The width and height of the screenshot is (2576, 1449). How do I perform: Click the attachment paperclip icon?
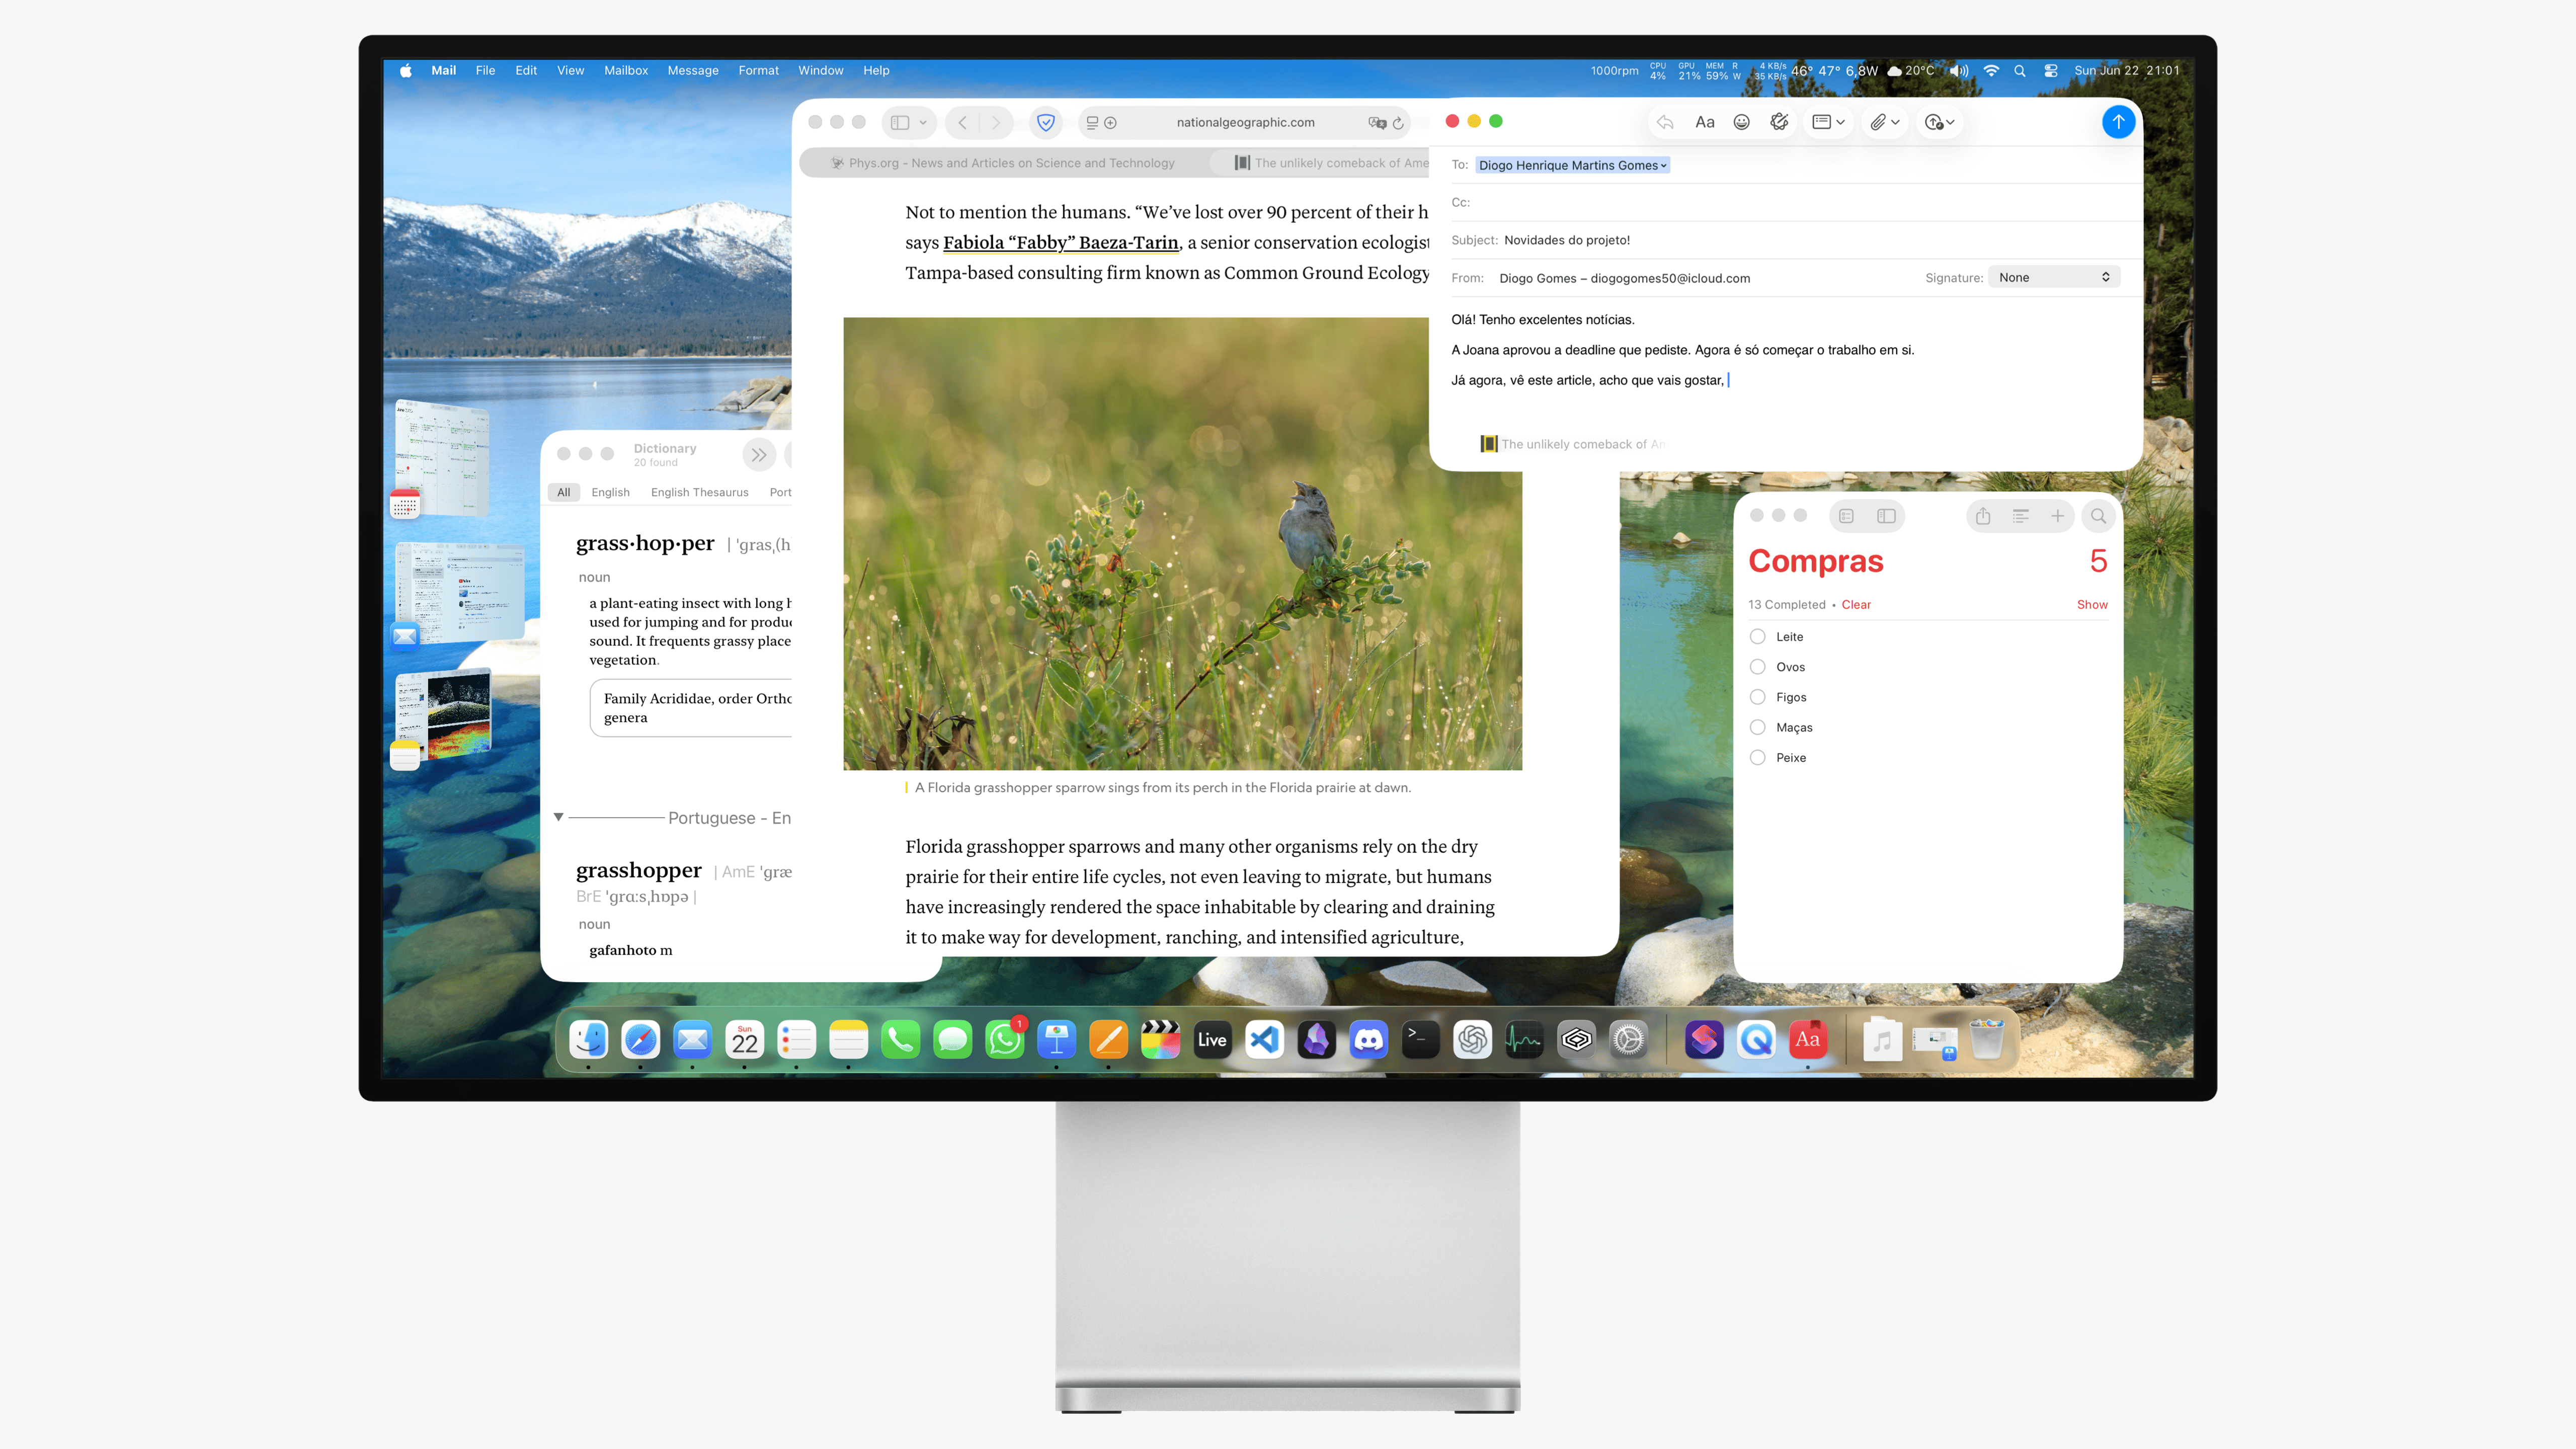(x=1878, y=122)
